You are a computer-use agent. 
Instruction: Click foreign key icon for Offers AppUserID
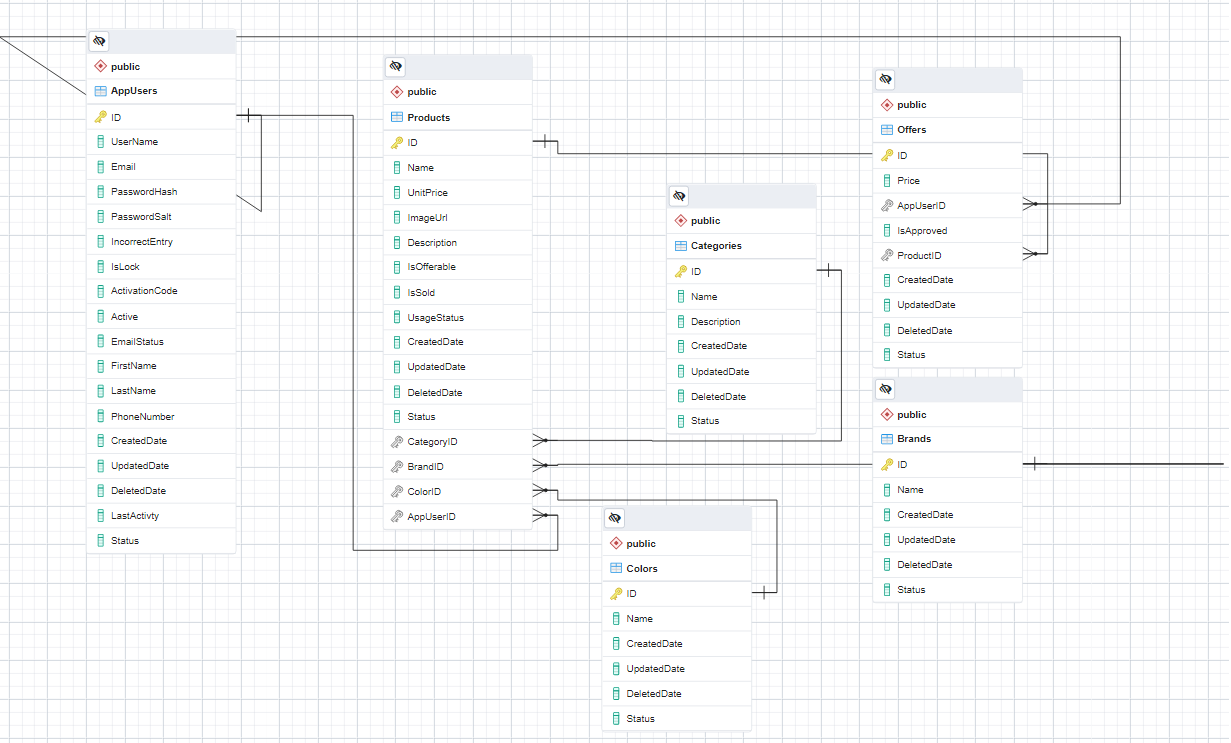886,205
